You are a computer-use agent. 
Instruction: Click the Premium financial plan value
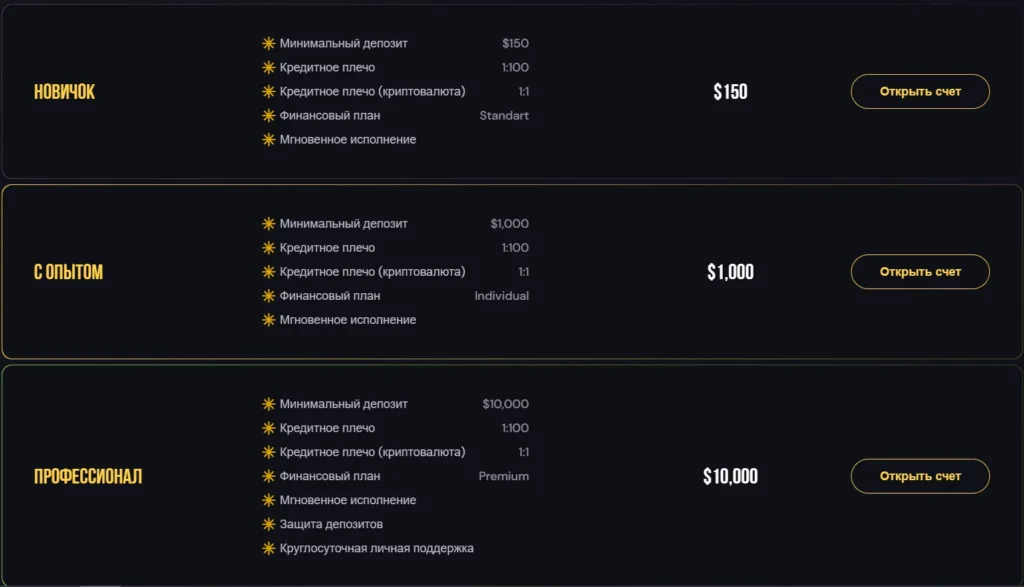click(503, 476)
